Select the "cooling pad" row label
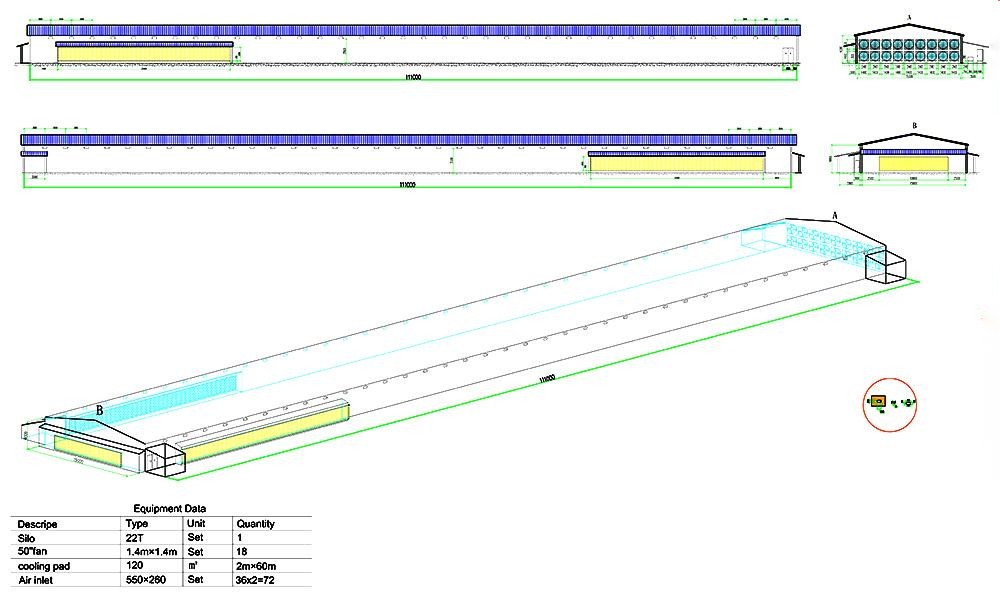Screen dimensions: 1000x602 [44, 566]
